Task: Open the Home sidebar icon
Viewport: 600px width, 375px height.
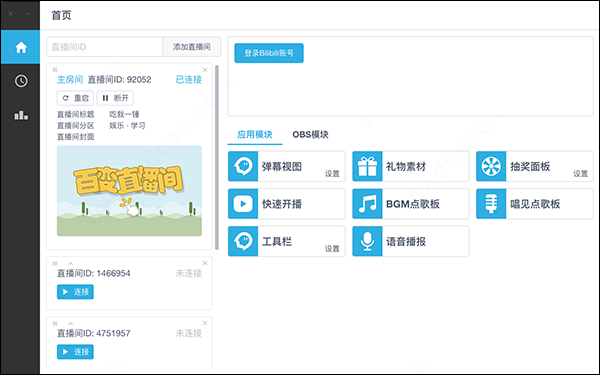Action: (21, 47)
